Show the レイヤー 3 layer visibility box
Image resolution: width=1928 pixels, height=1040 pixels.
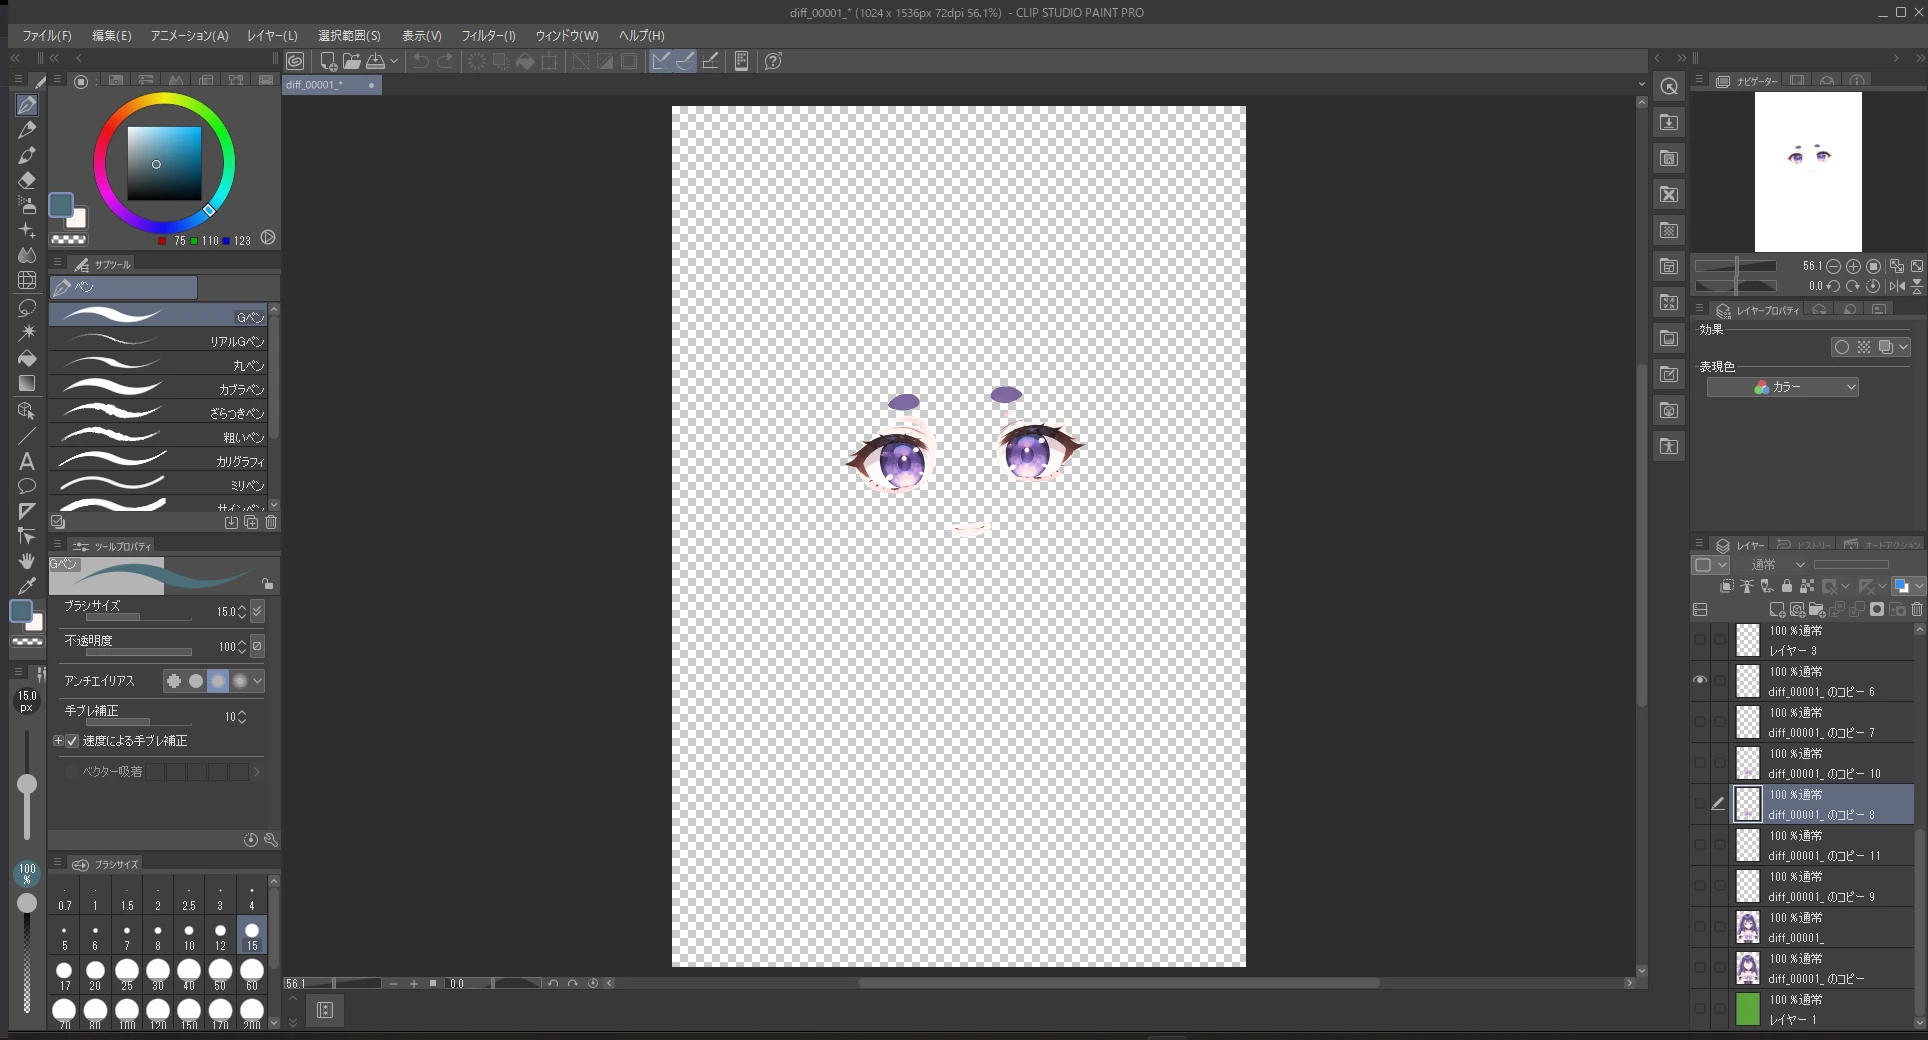coord(1700,639)
